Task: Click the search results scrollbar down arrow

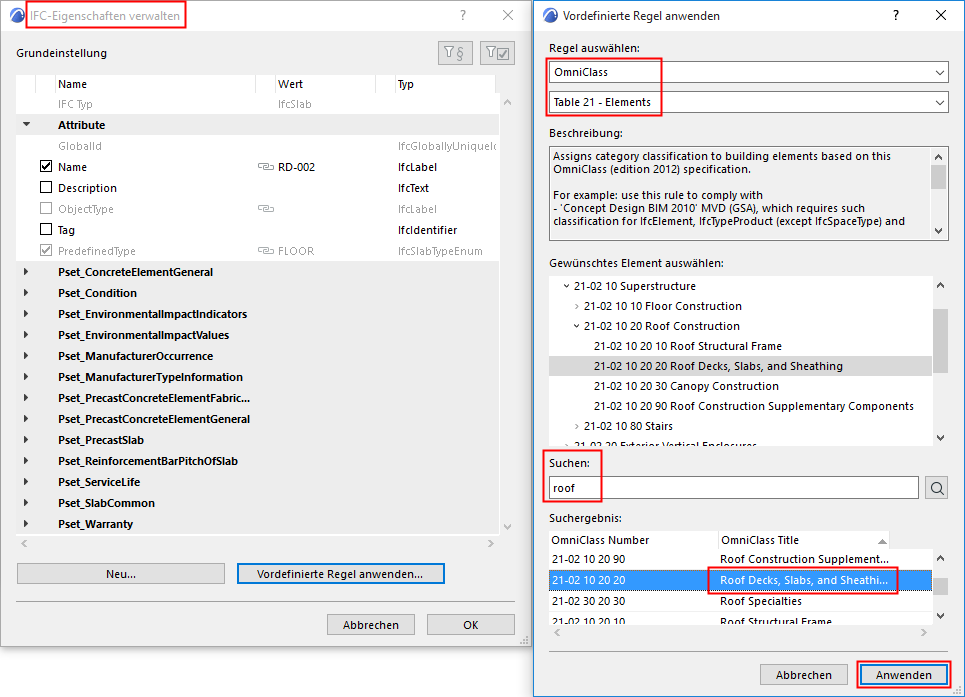Action: [x=940, y=615]
